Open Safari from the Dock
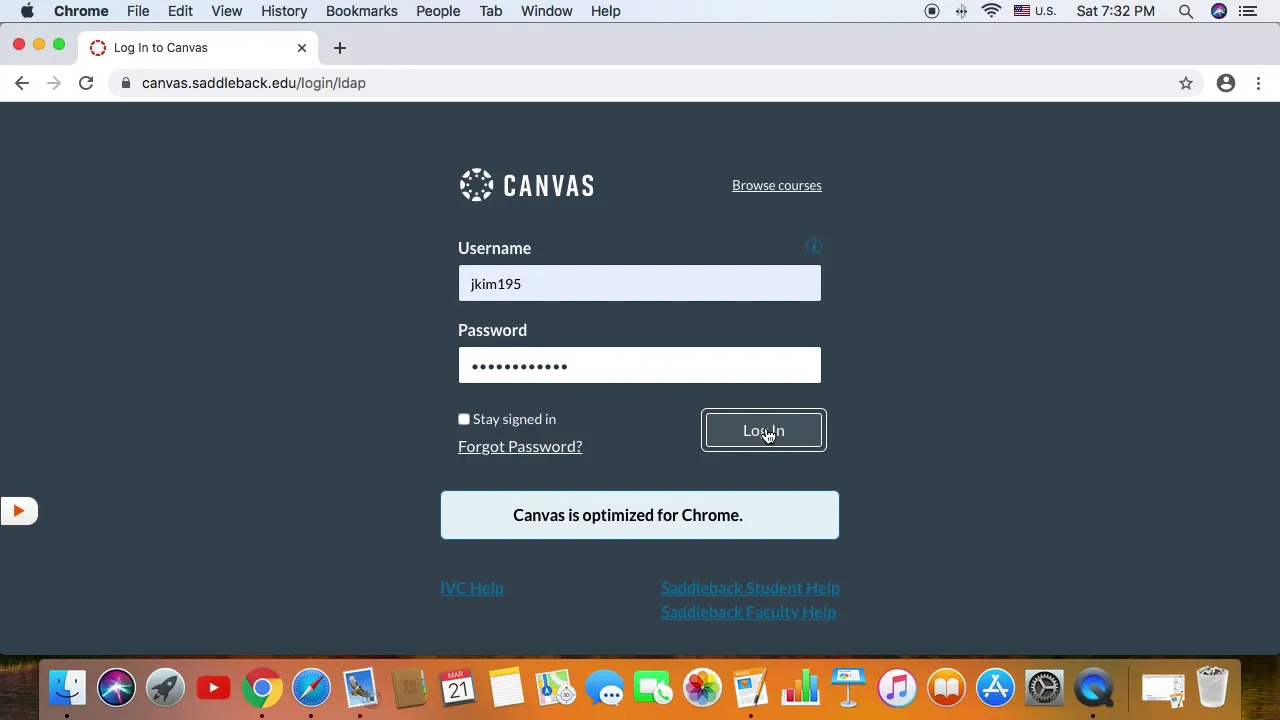 click(x=311, y=688)
